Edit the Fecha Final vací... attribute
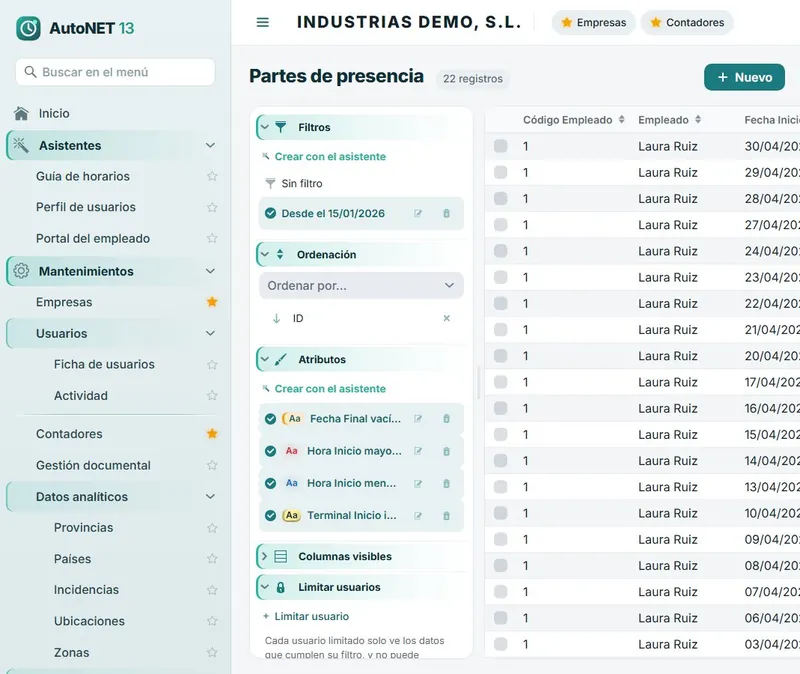800x674 pixels. (x=418, y=419)
